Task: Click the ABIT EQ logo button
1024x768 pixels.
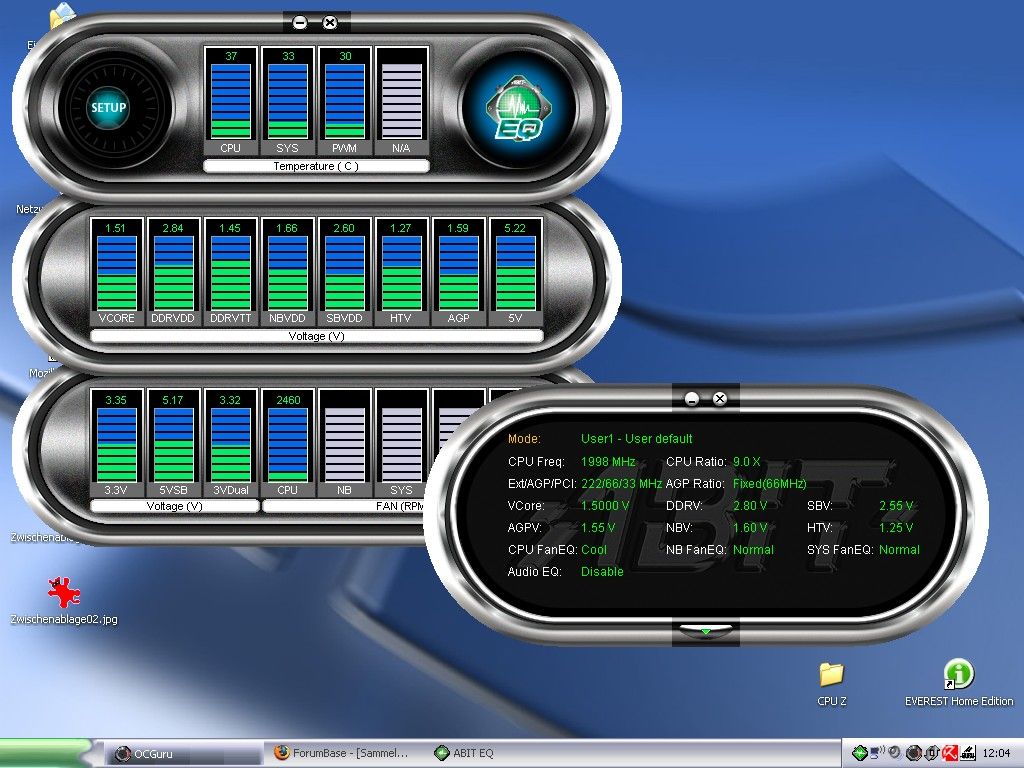Action: [518, 108]
